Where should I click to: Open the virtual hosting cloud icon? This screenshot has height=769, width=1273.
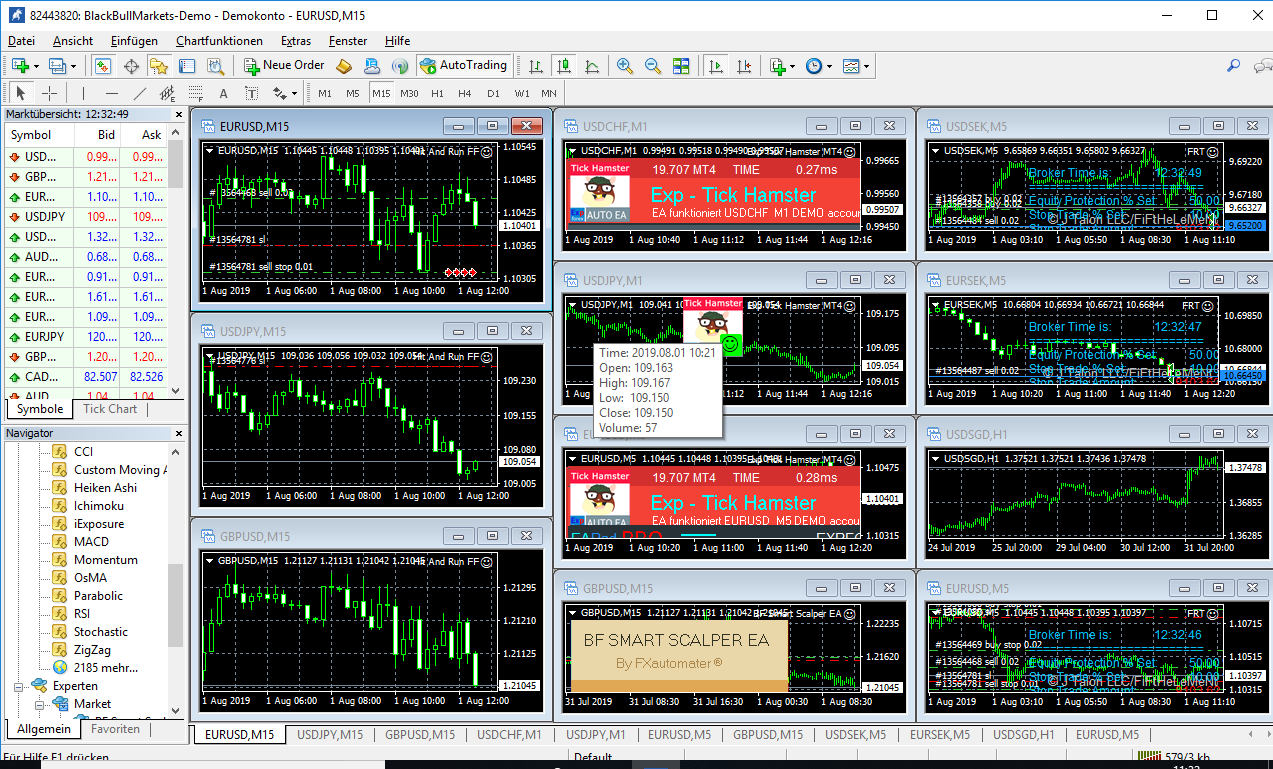tap(371, 65)
